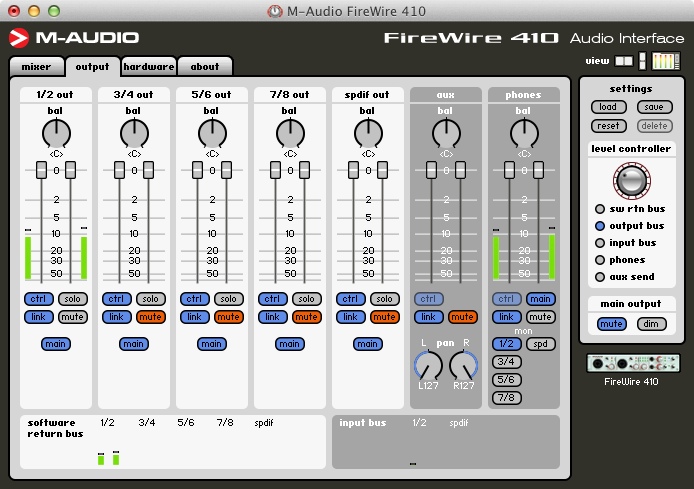Toggle link on 5/6 out channel
Viewport: 694px width, 489px height.
(194, 317)
